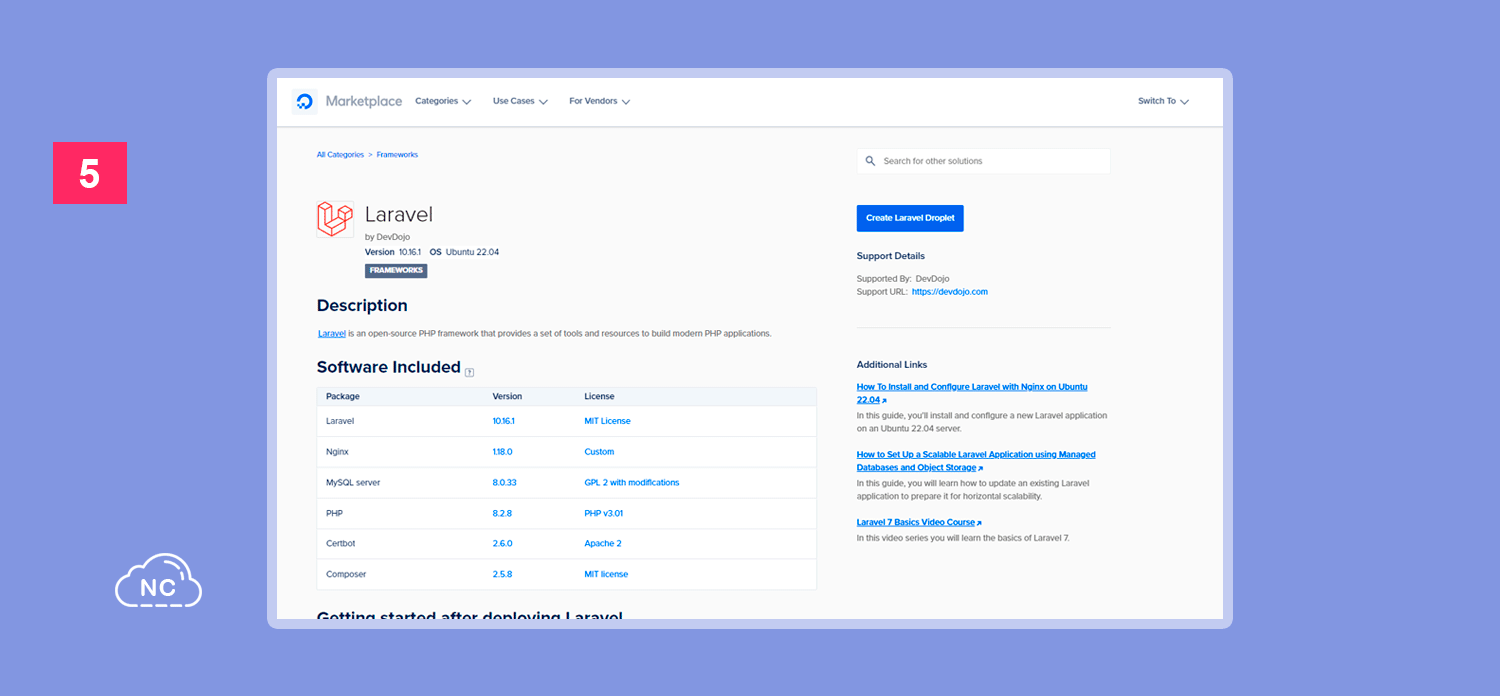Click PHP version 8.2.8

(x=502, y=513)
